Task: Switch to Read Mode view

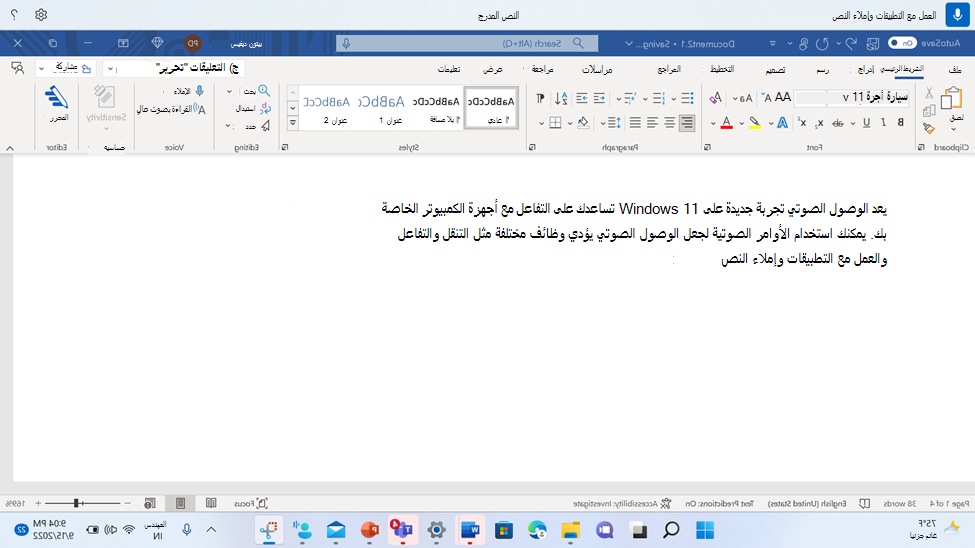Action: click(211, 503)
